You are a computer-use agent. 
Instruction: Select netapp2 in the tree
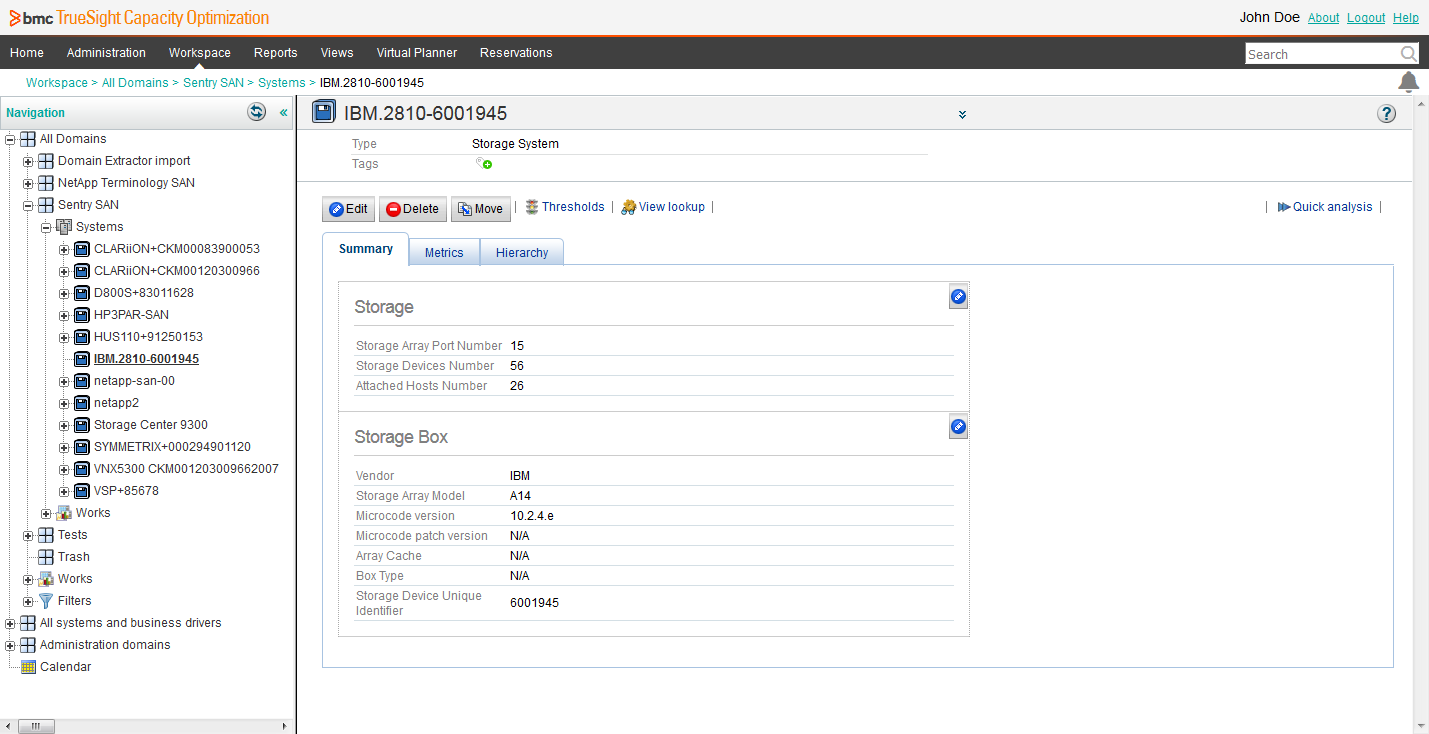[116, 403]
